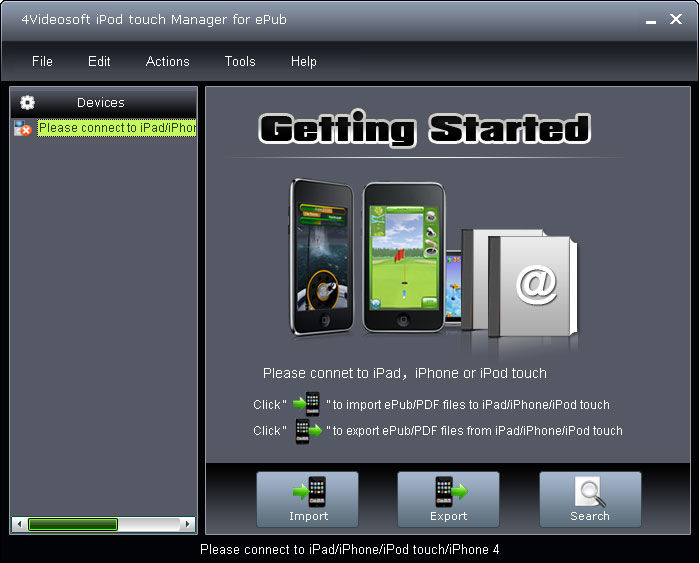The height and width of the screenshot is (563, 700).
Task: Click the Export button
Action: [449, 499]
